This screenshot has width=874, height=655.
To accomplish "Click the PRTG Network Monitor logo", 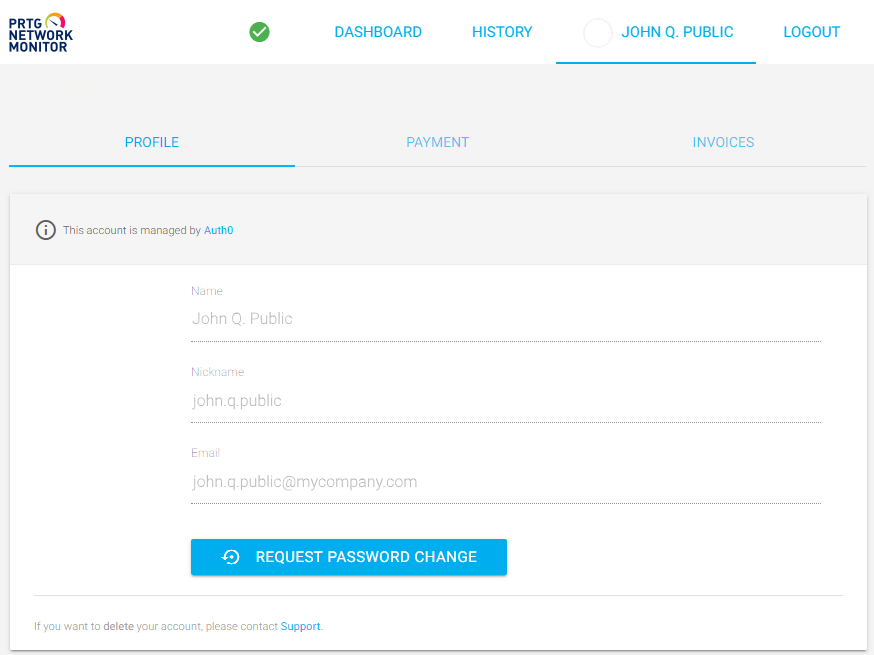I will pyautogui.click(x=40, y=32).
